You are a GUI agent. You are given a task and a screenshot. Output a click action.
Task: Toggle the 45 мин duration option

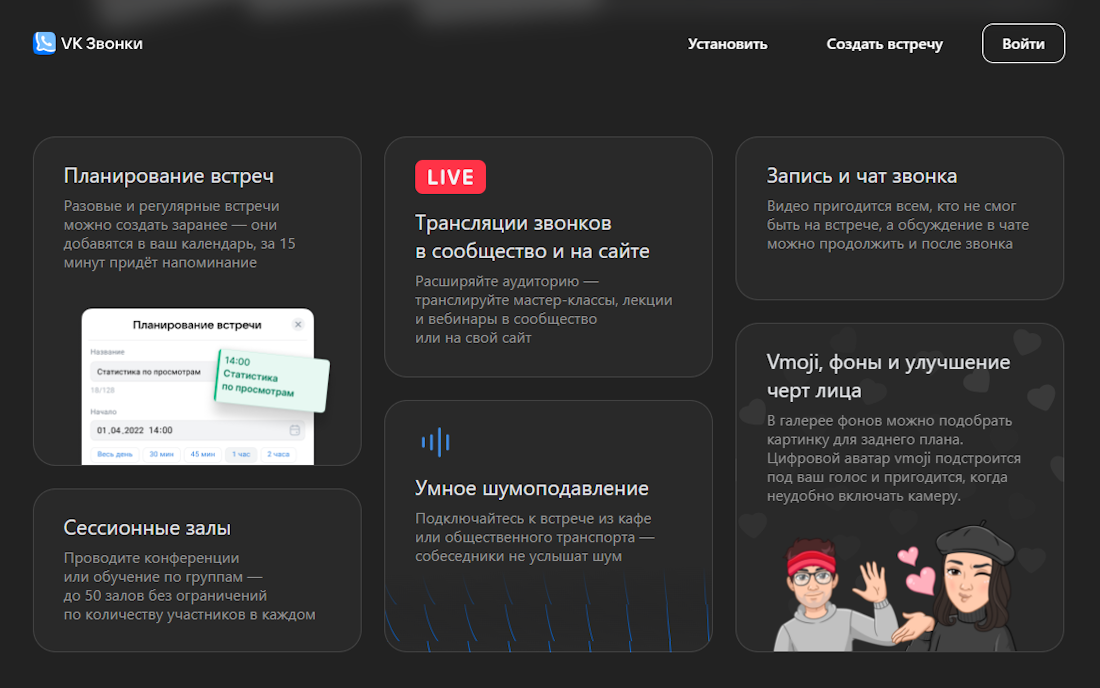[x=203, y=454]
